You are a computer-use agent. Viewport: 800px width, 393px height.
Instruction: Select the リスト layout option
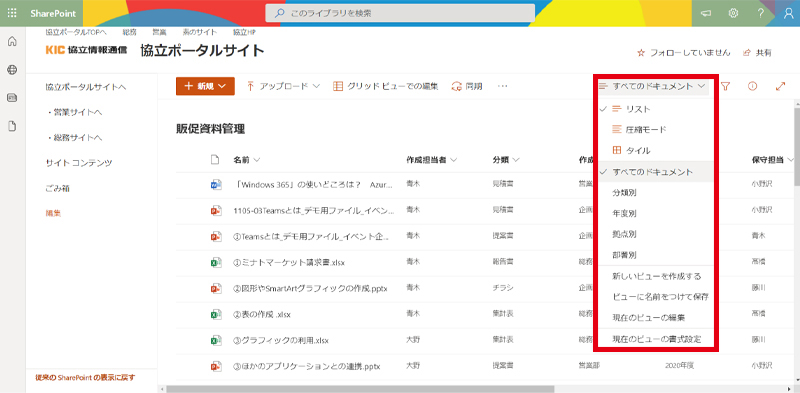(655, 109)
